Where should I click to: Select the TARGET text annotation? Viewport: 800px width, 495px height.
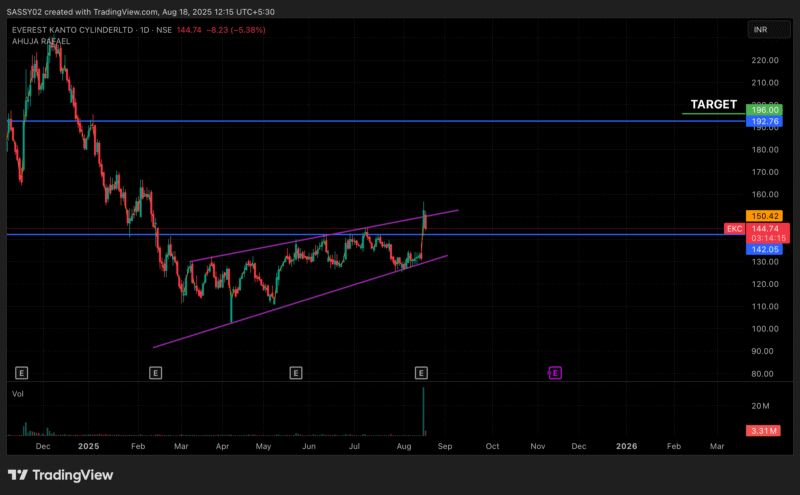(x=713, y=104)
